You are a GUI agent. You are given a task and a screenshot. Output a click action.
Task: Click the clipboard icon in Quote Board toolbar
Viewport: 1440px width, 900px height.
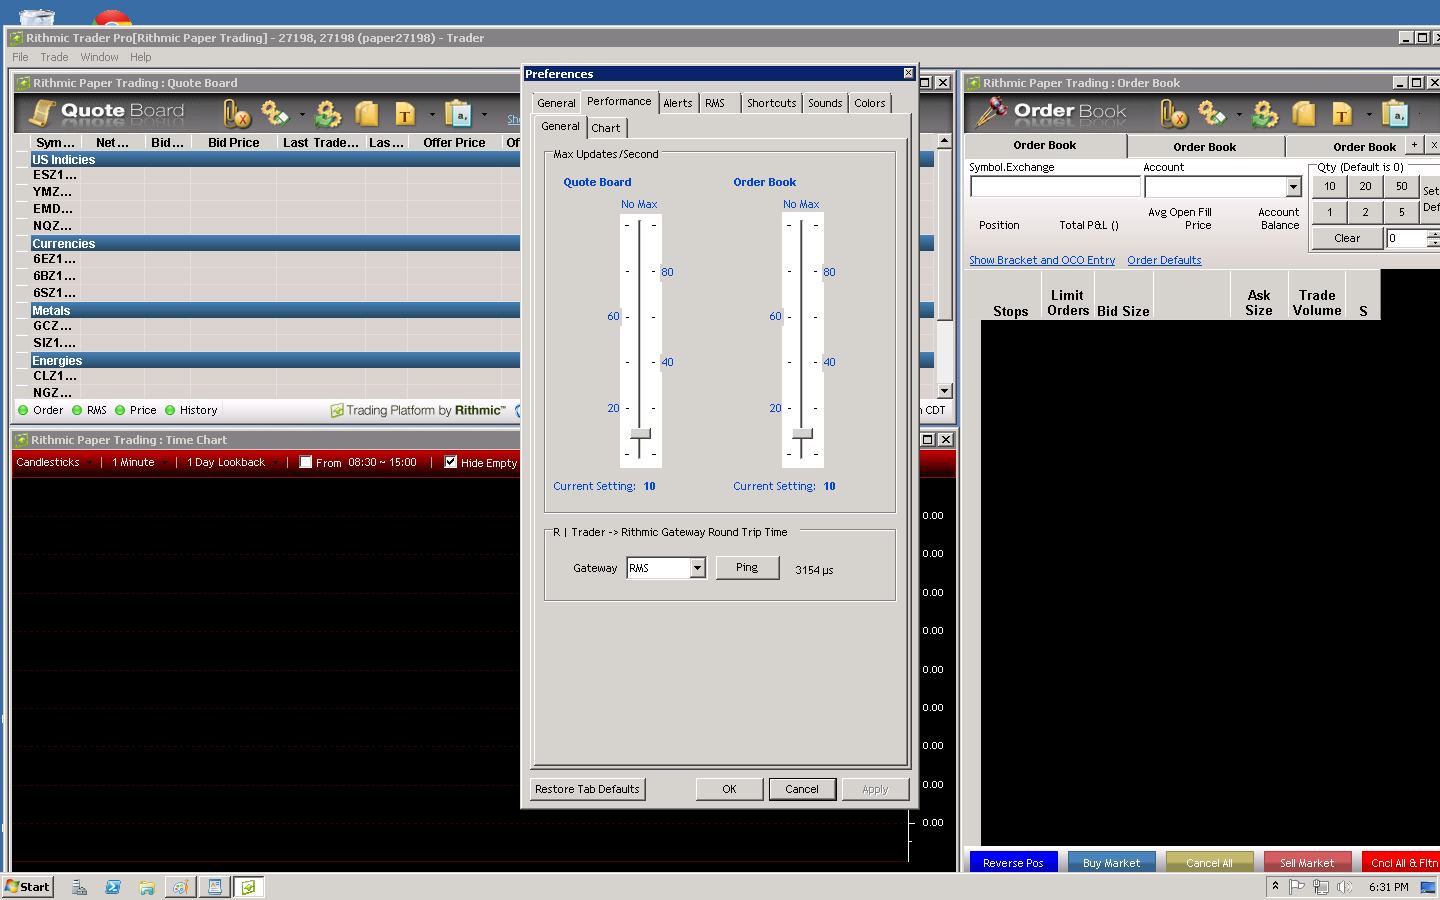(x=458, y=114)
